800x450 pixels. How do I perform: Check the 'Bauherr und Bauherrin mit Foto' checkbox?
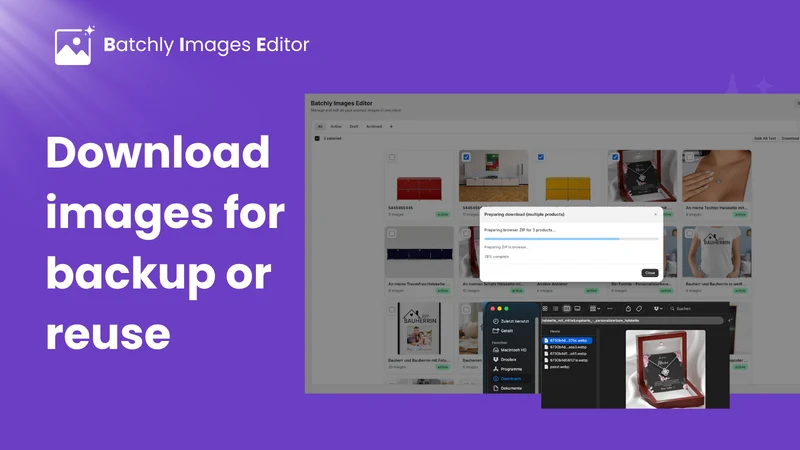[x=392, y=310]
